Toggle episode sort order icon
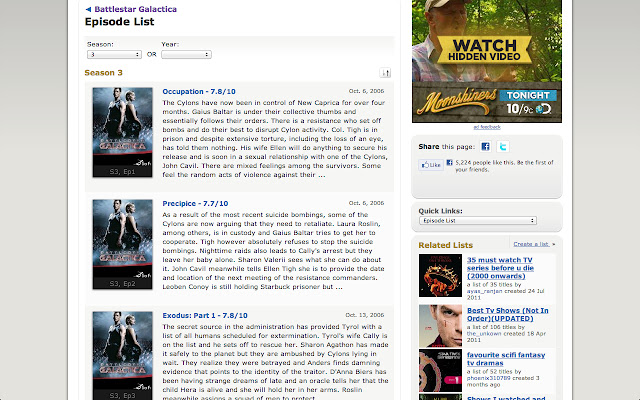The height and width of the screenshot is (400, 640). (x=385, y=73)
